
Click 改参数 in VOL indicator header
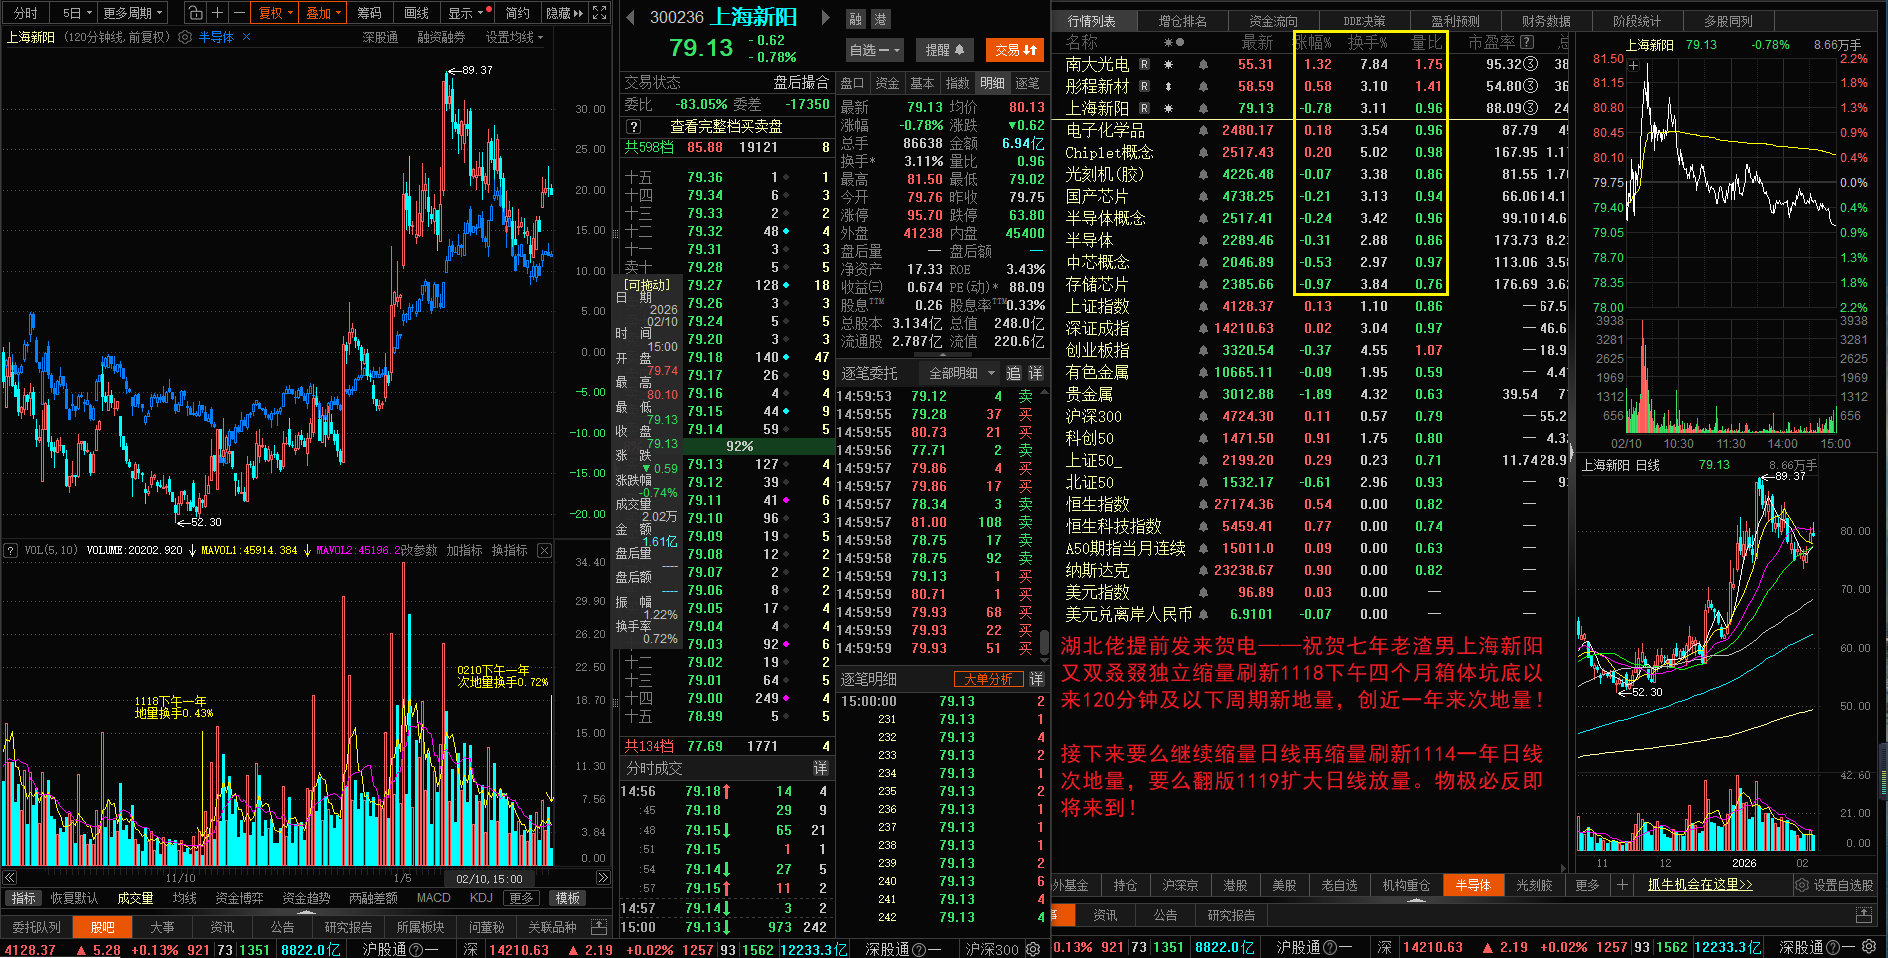tap(420, 550)
